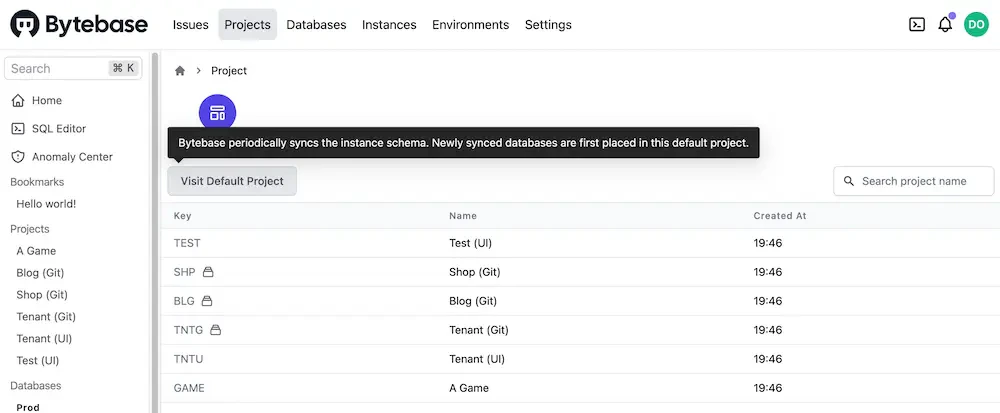Click the lock icon beside SHP
Viewport: 1000px width, 413px height.
click(208, 272)
